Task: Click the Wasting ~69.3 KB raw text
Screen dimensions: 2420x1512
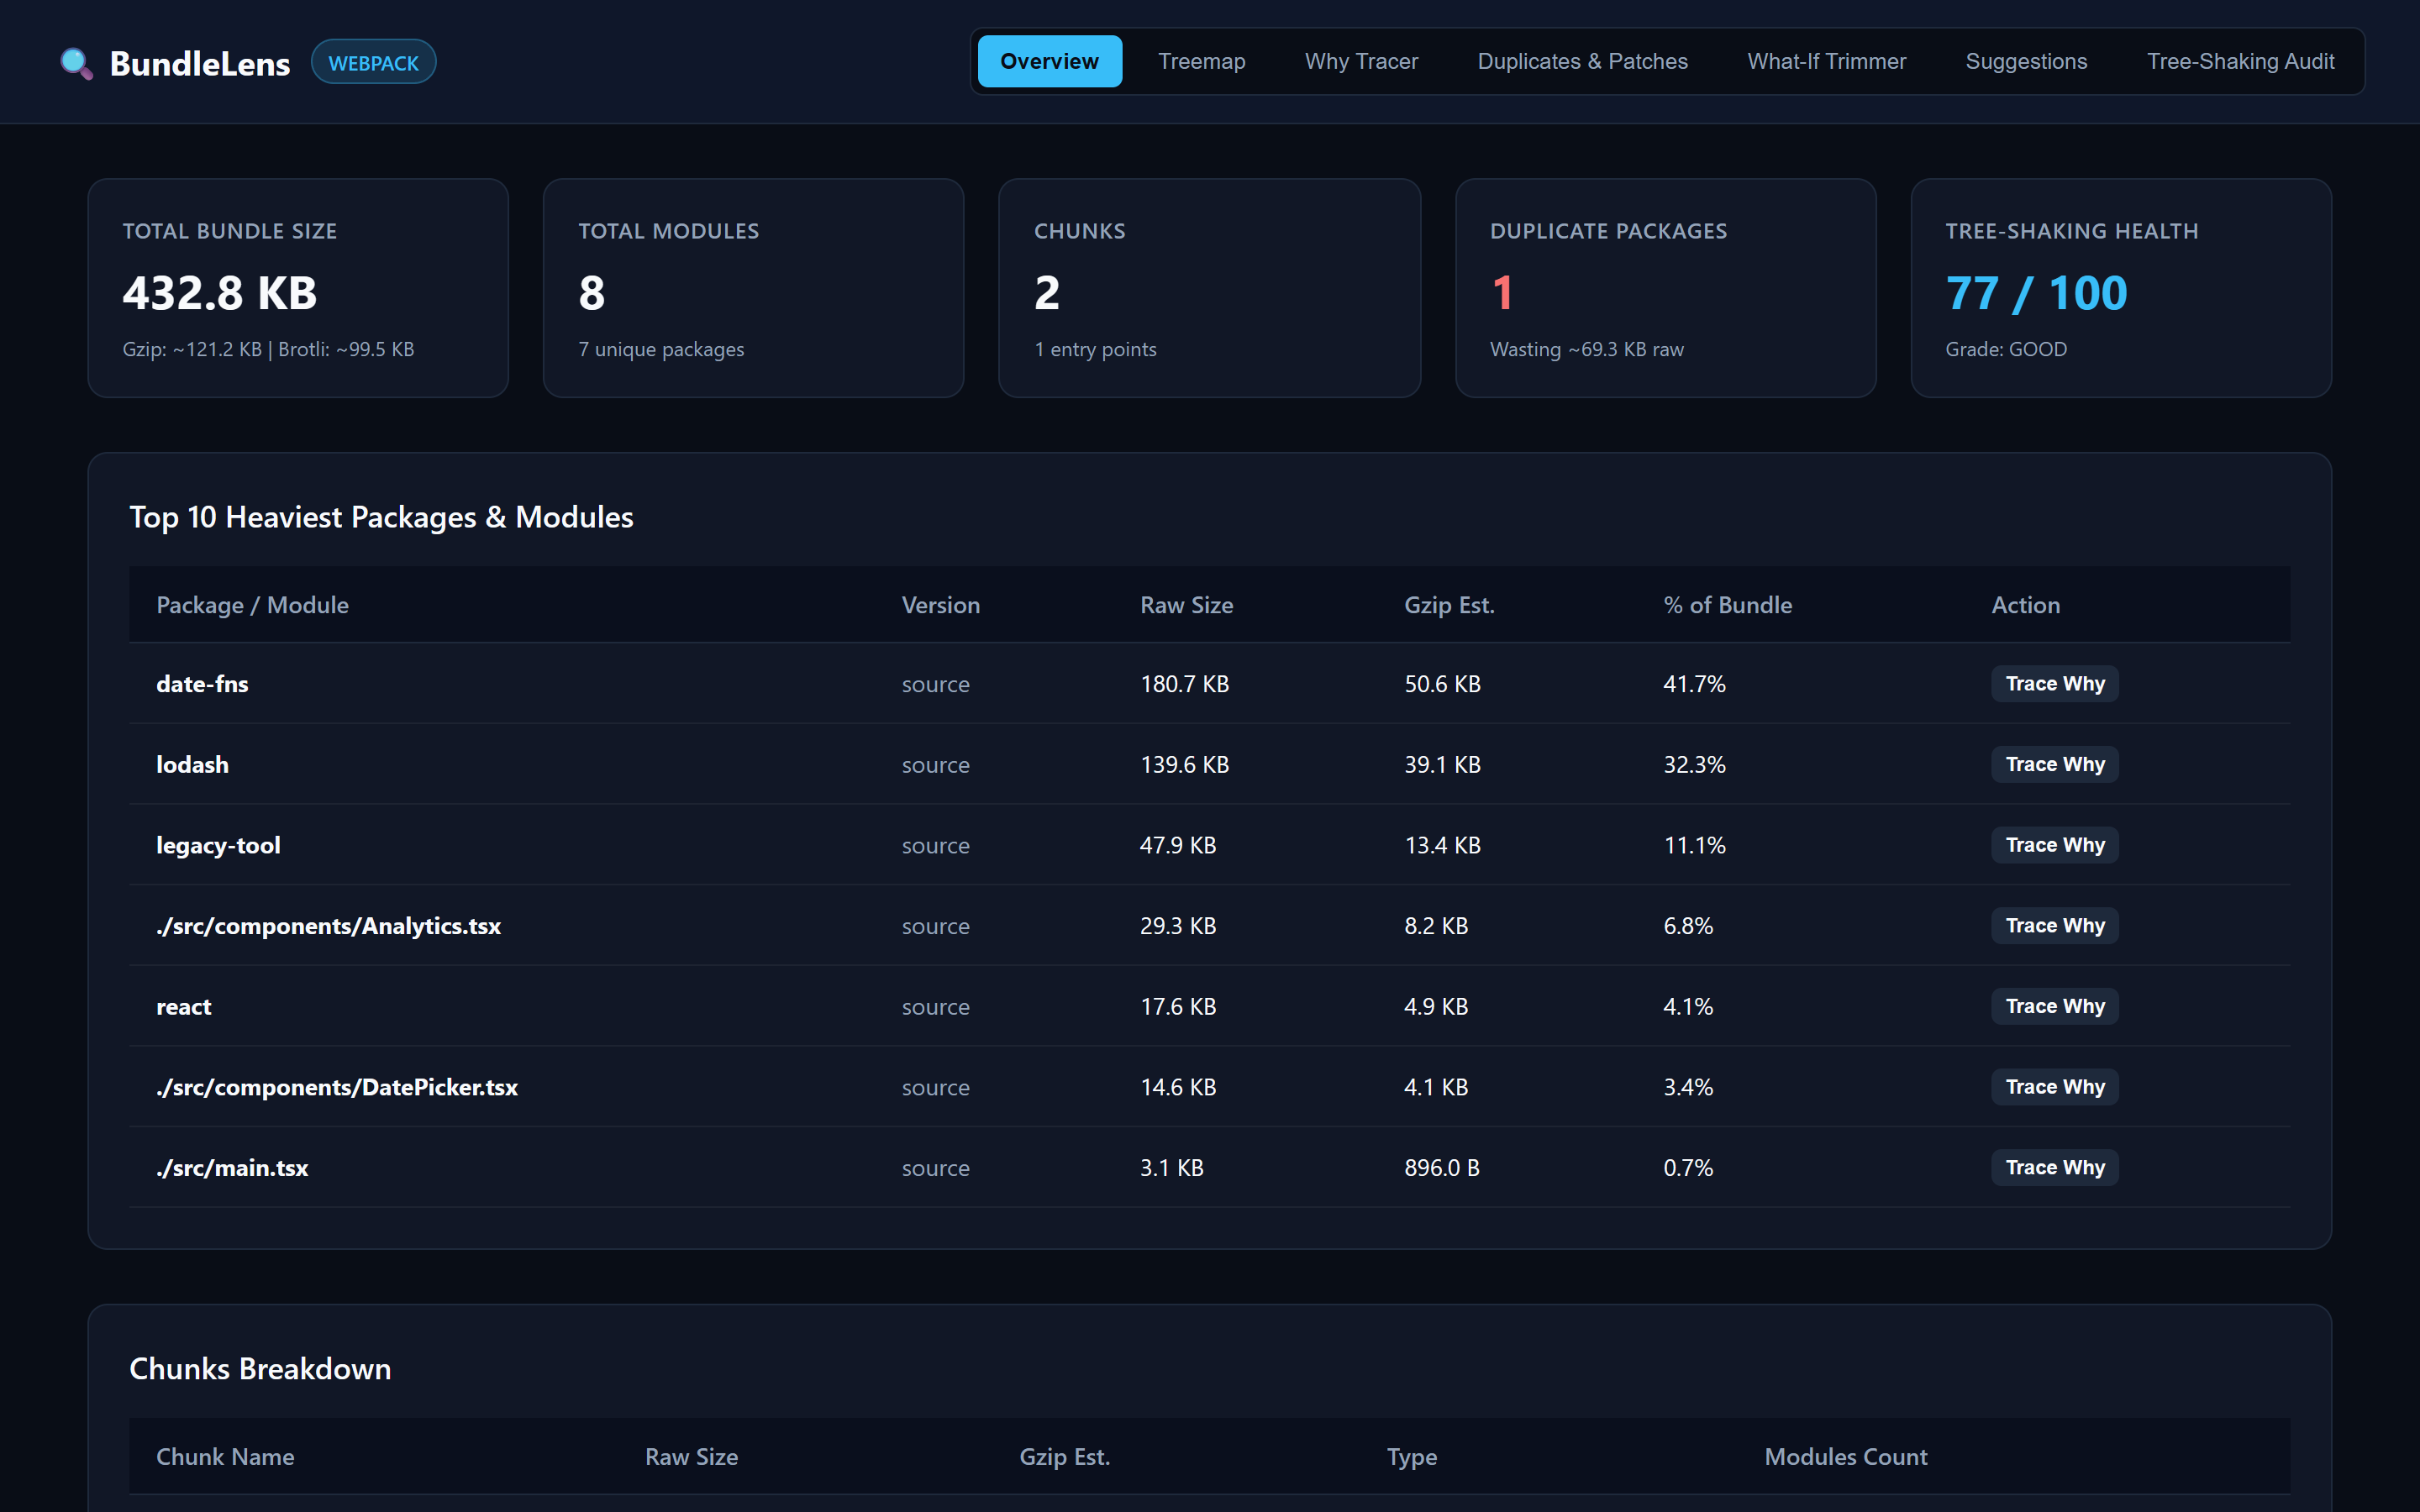Action: point(1586,349)
